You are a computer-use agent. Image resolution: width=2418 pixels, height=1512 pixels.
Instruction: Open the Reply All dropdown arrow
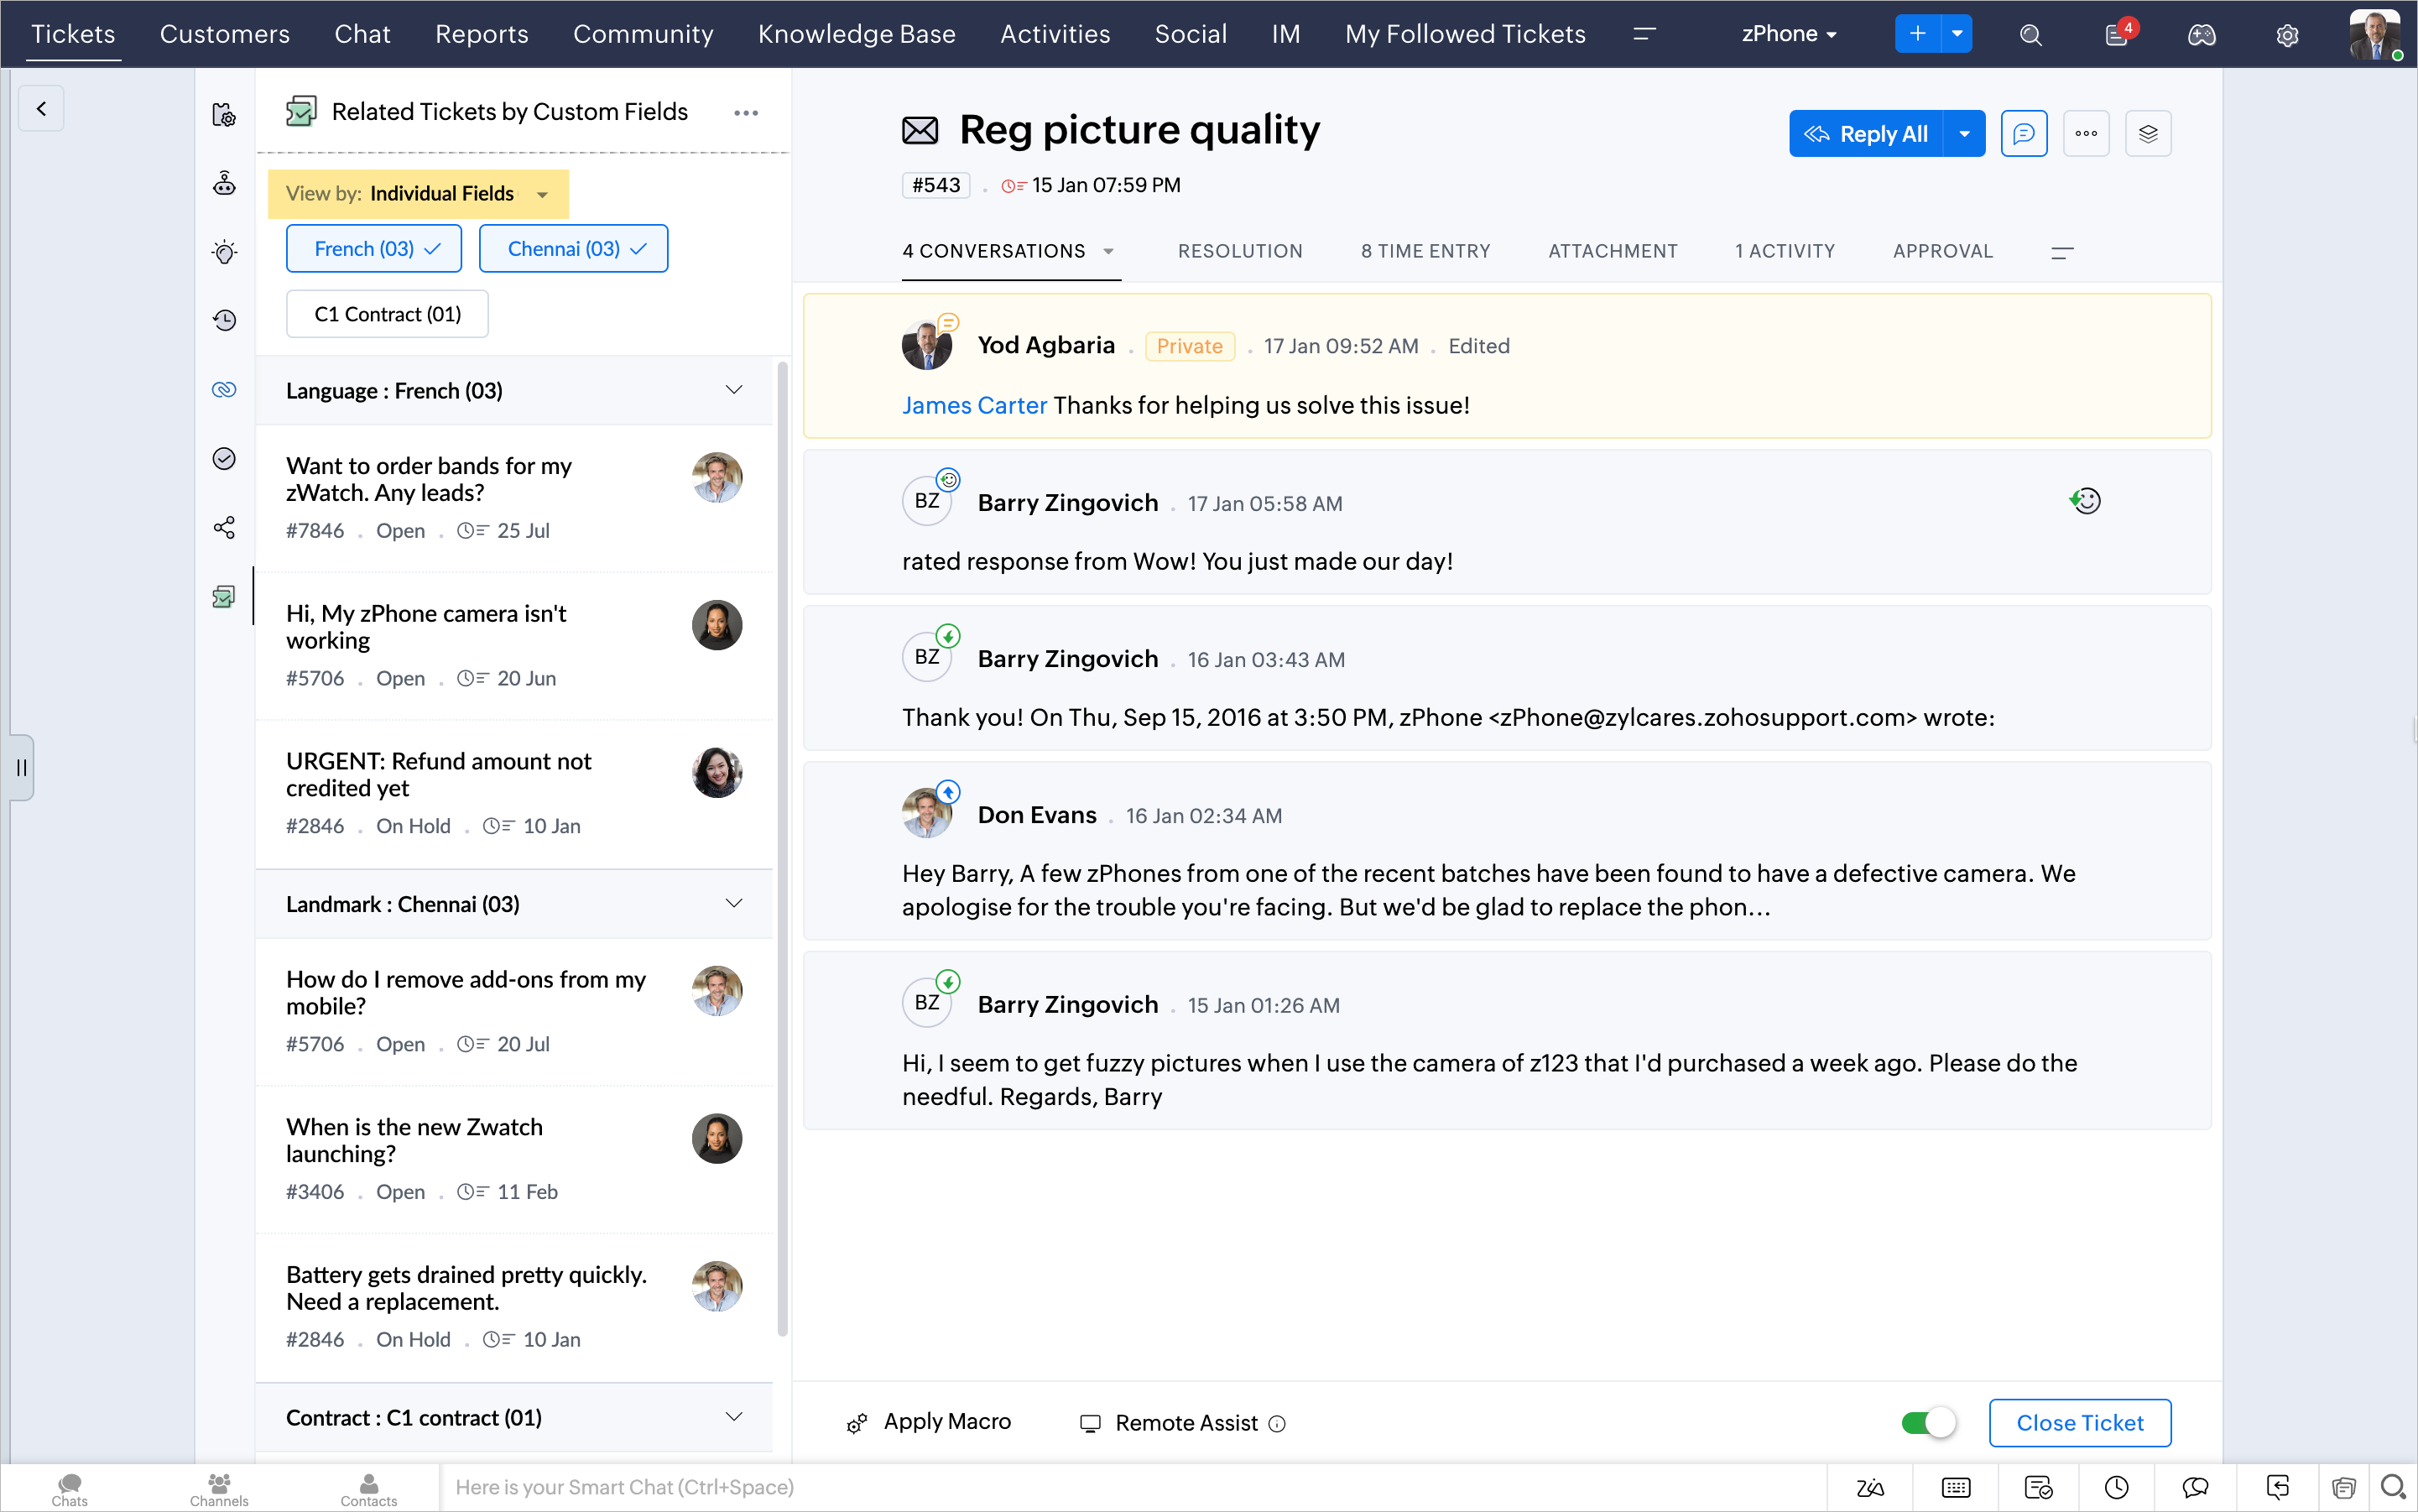(x=1964, y=133)
